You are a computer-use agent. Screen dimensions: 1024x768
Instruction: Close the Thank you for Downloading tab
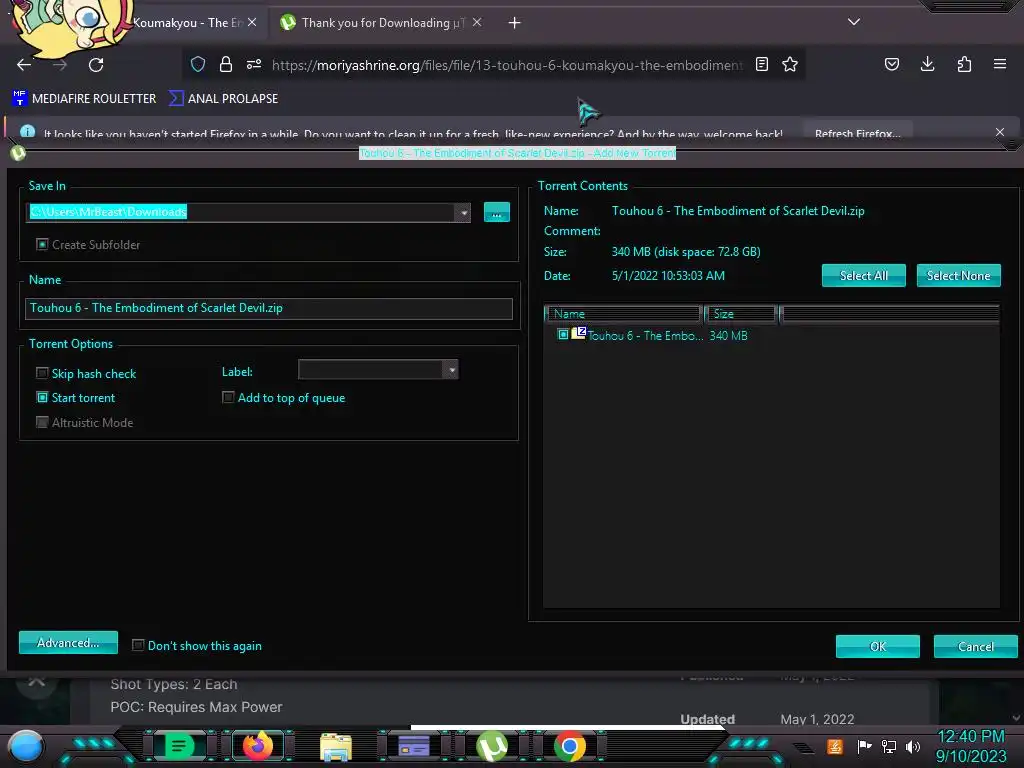[477, 22]
